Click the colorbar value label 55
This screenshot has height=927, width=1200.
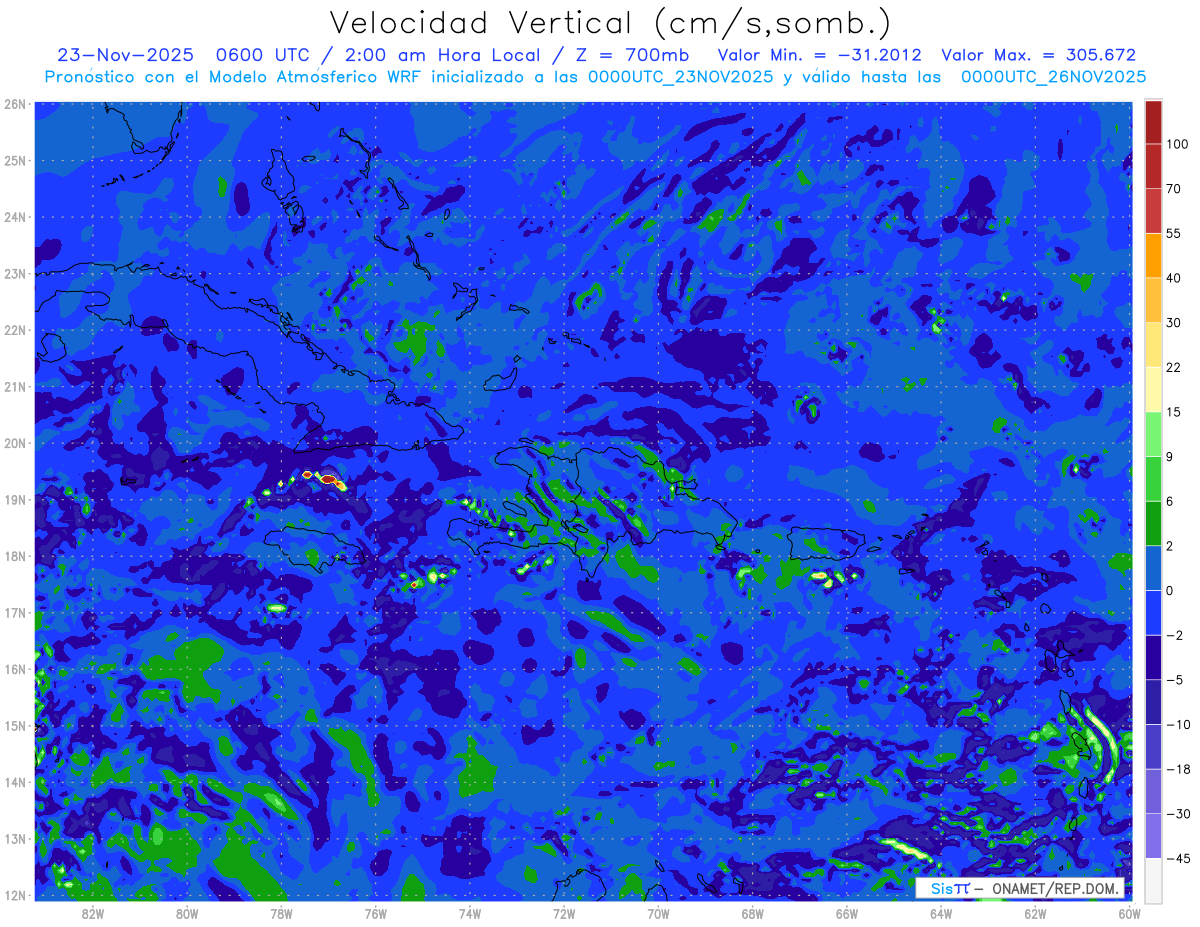coord(1174,233)
